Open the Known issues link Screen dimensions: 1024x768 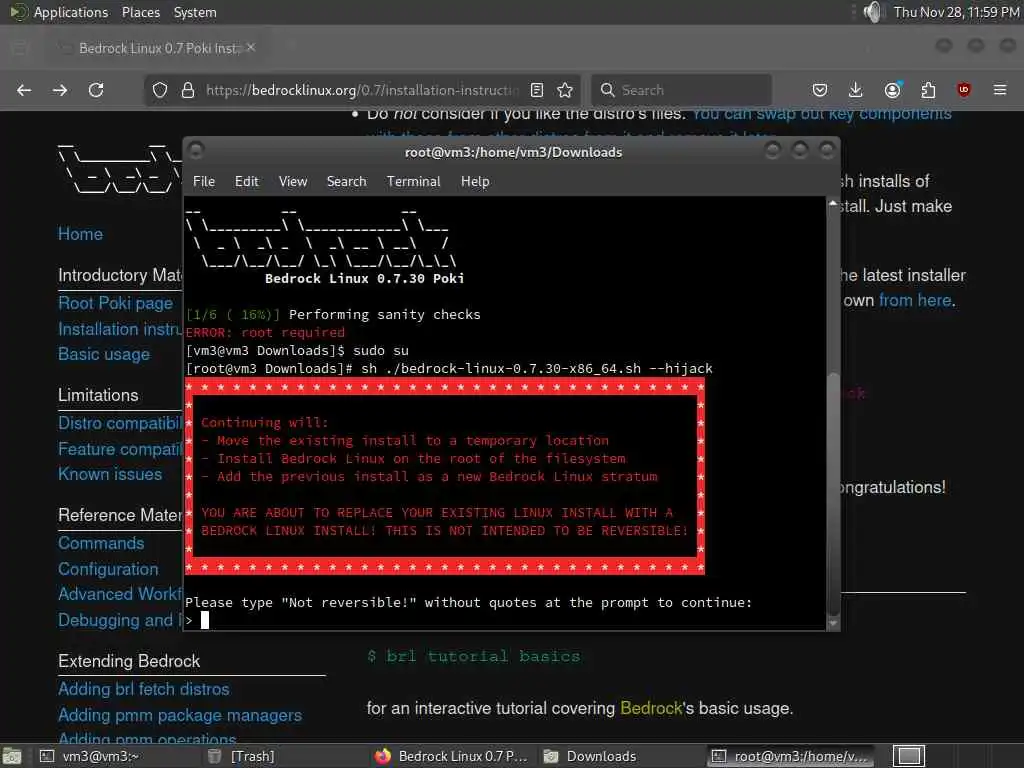tap(110, 474)
